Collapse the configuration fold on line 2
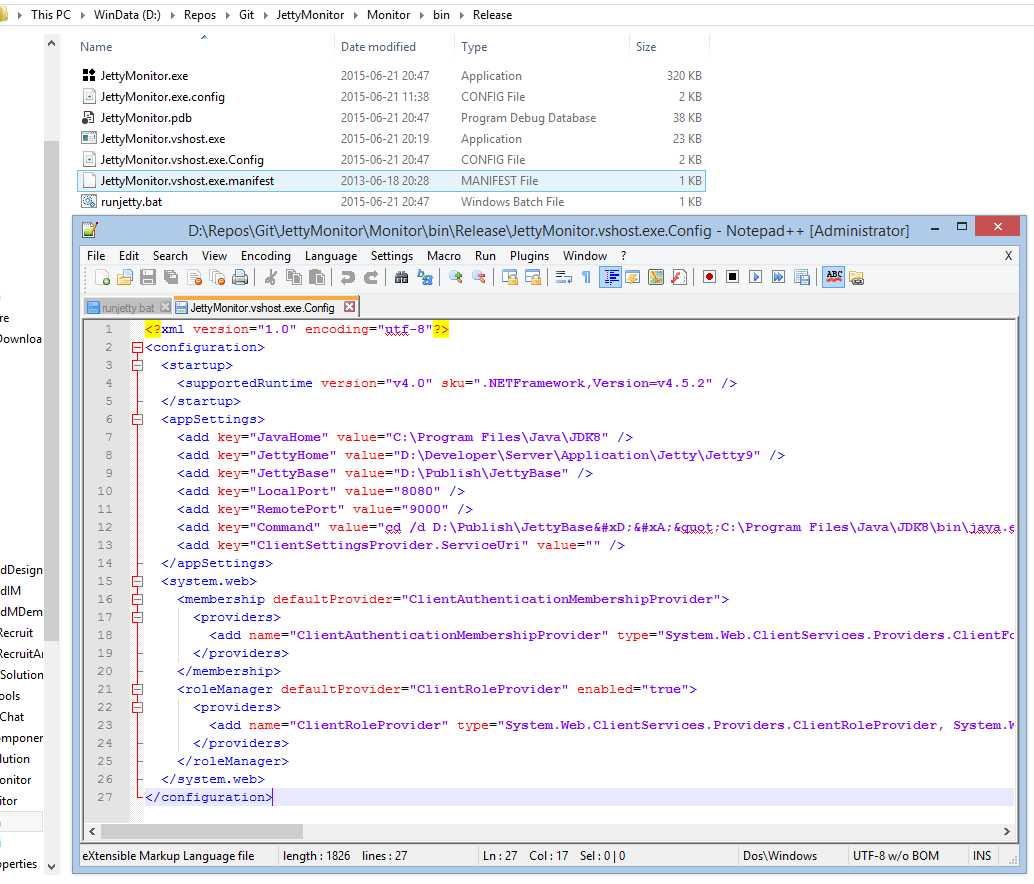The height and width of the screenshot is (884, 1034). click(x=137, y=347)
